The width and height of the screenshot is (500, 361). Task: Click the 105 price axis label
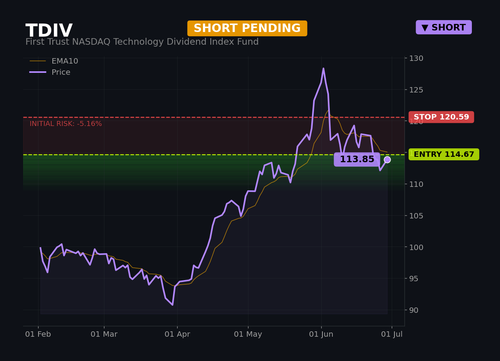pyautogui.click(x=416, y=216)
